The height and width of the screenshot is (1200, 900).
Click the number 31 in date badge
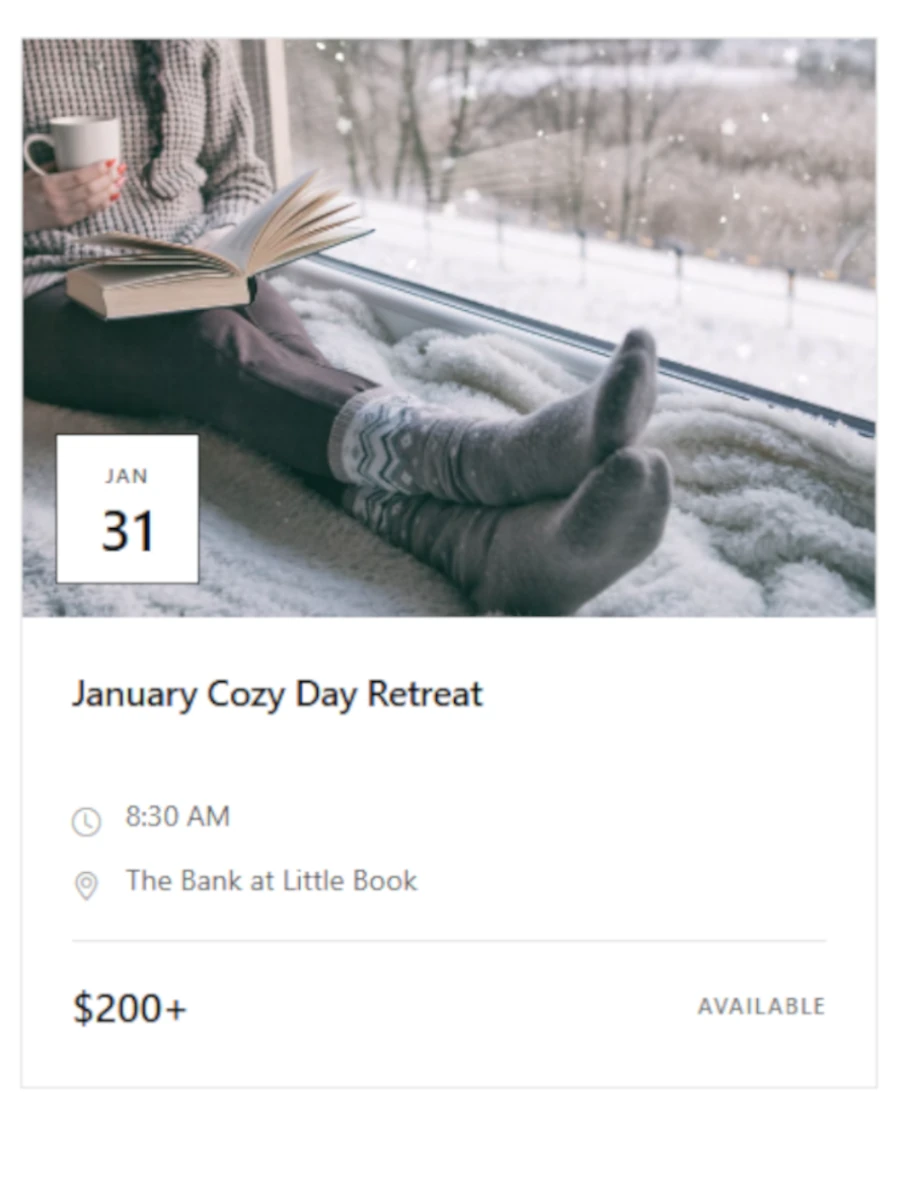(128, 531)
